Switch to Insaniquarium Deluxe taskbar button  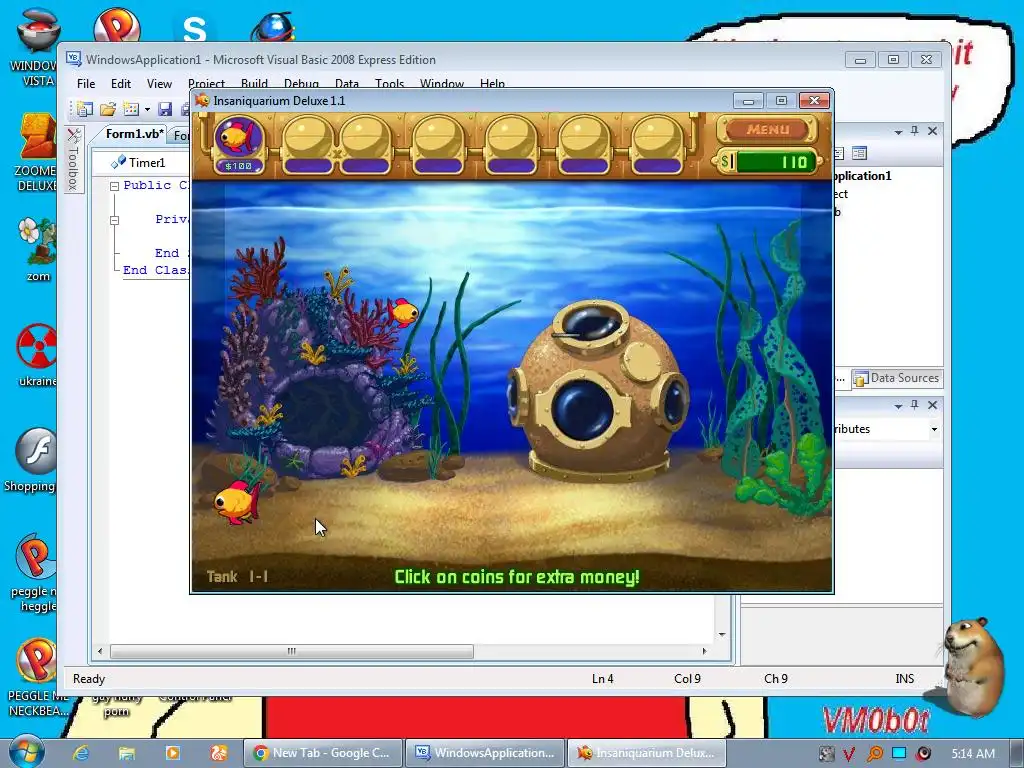(x=647, y=753)
